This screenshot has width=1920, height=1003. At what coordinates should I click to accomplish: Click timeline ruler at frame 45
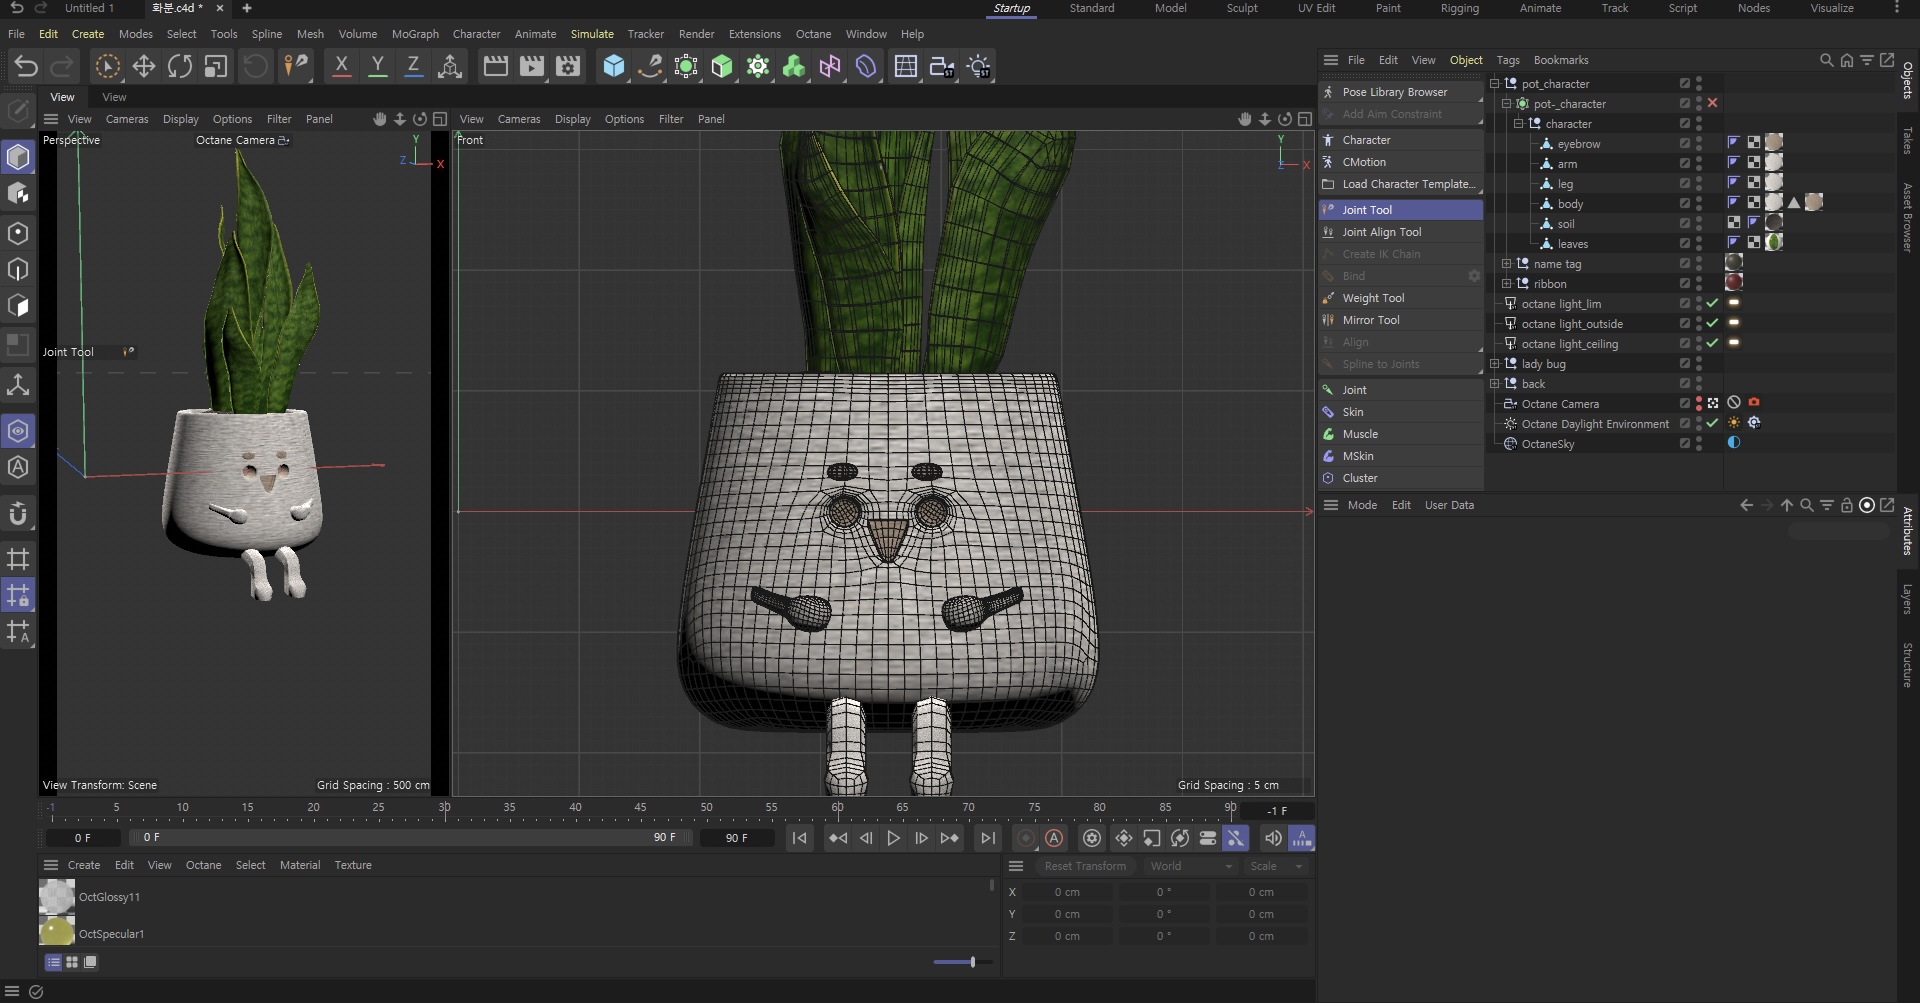click(640, 809)
